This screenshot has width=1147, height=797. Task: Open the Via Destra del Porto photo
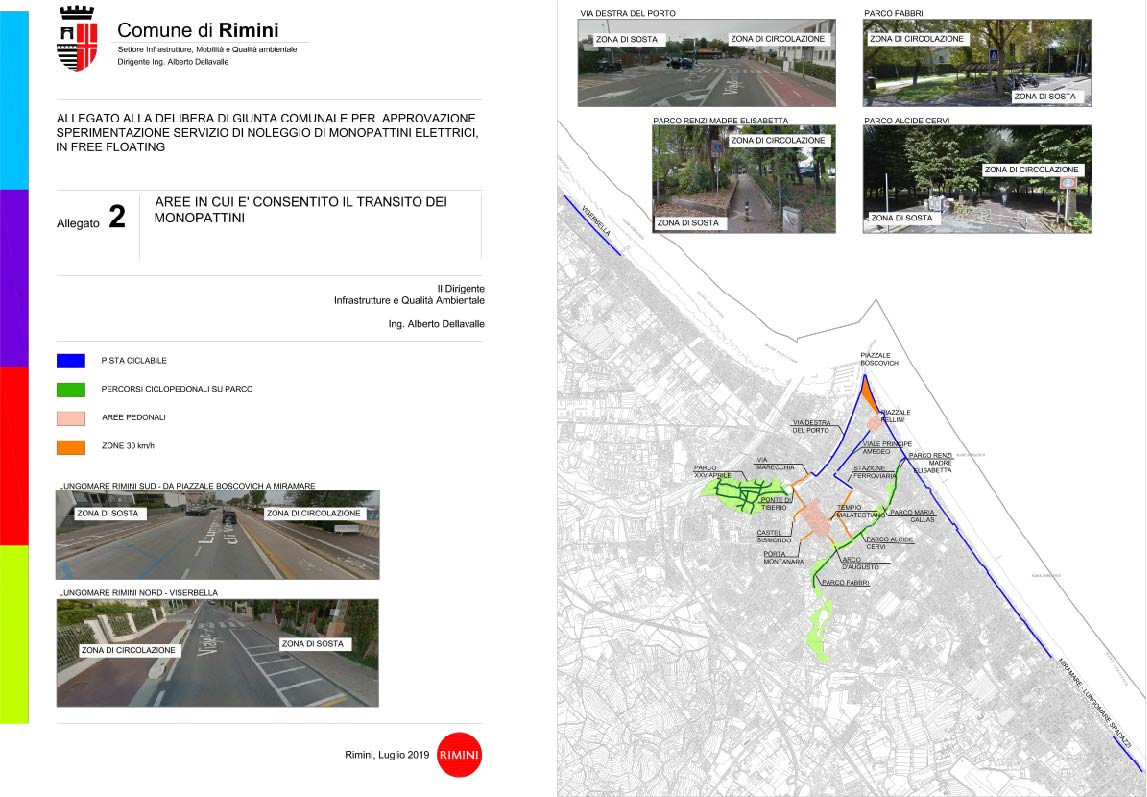(707, 63)
